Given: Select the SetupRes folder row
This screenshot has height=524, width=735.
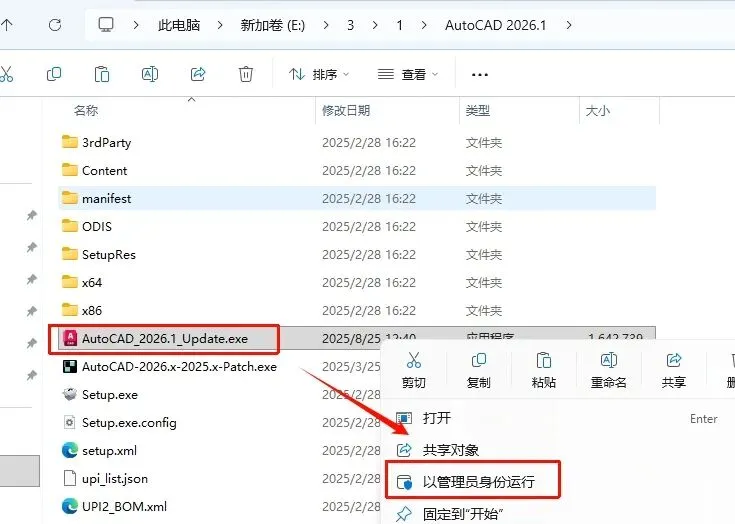Looking at the screenshot, I should tap(357, 254).
